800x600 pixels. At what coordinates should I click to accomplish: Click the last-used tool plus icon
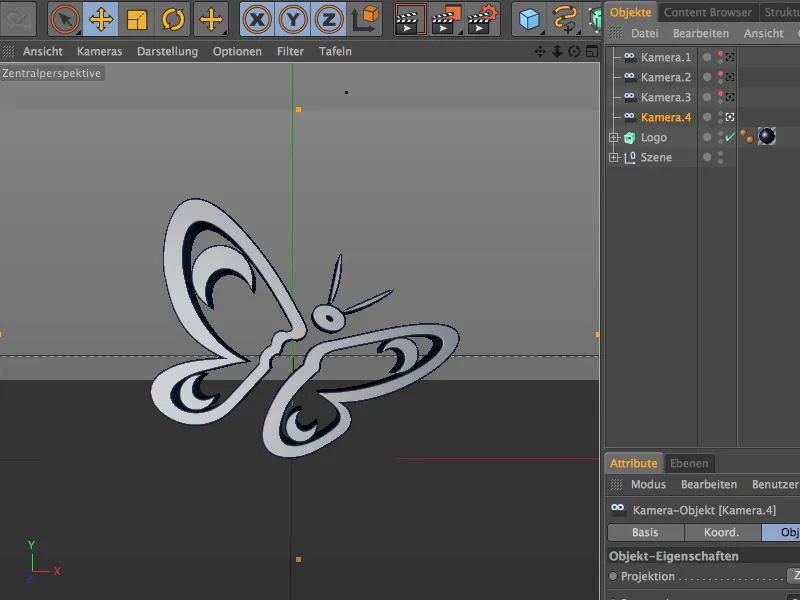(211, 19)
